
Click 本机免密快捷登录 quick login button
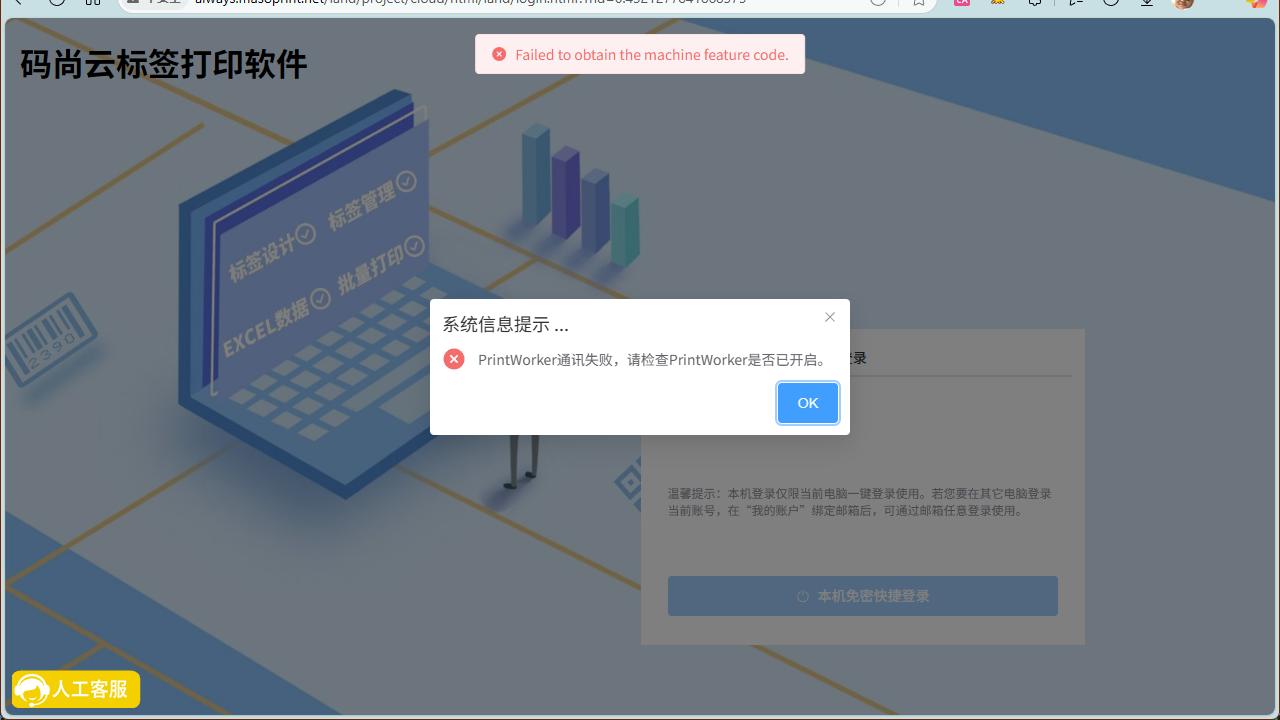click(x=863, y=596)
